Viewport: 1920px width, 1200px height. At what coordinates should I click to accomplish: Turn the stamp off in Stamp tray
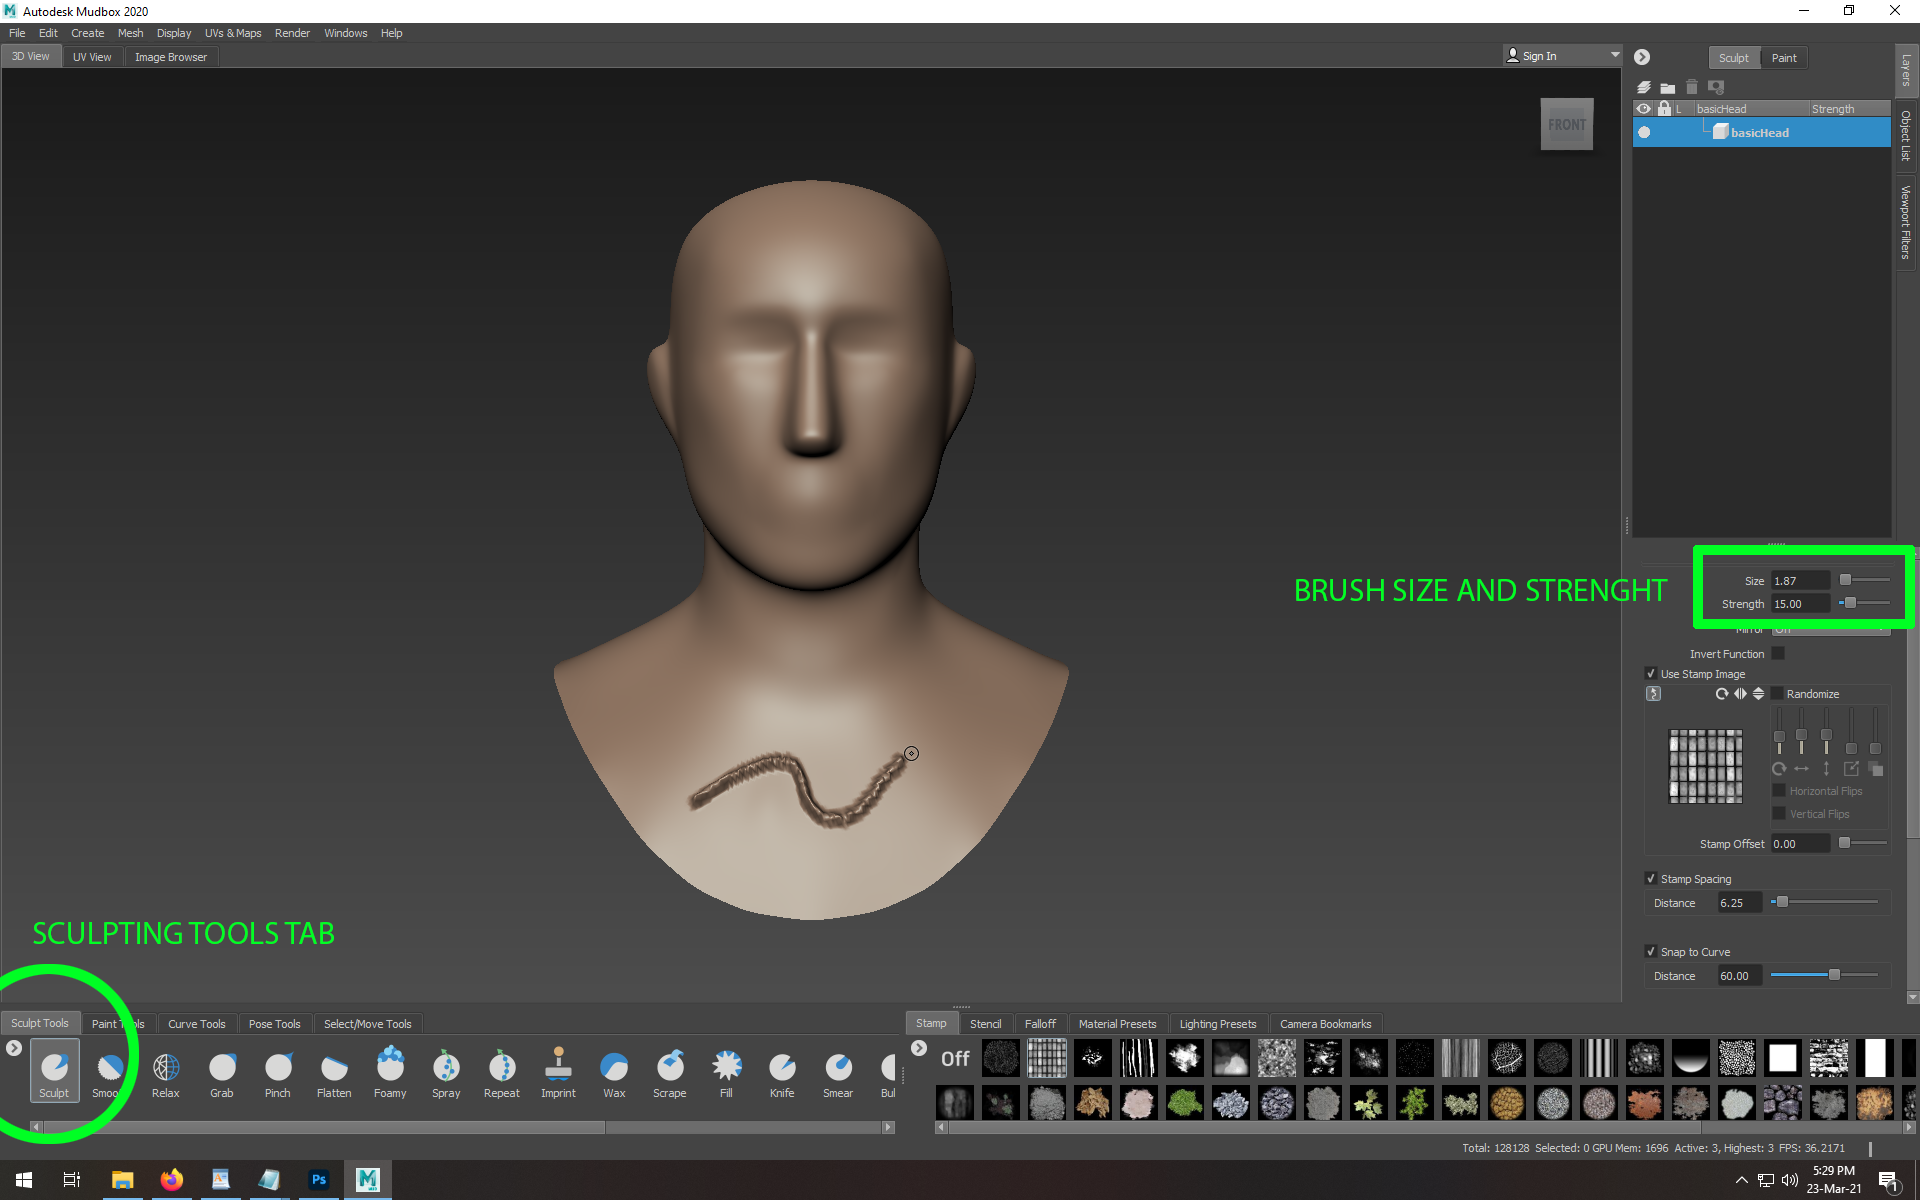[955, 1058]
